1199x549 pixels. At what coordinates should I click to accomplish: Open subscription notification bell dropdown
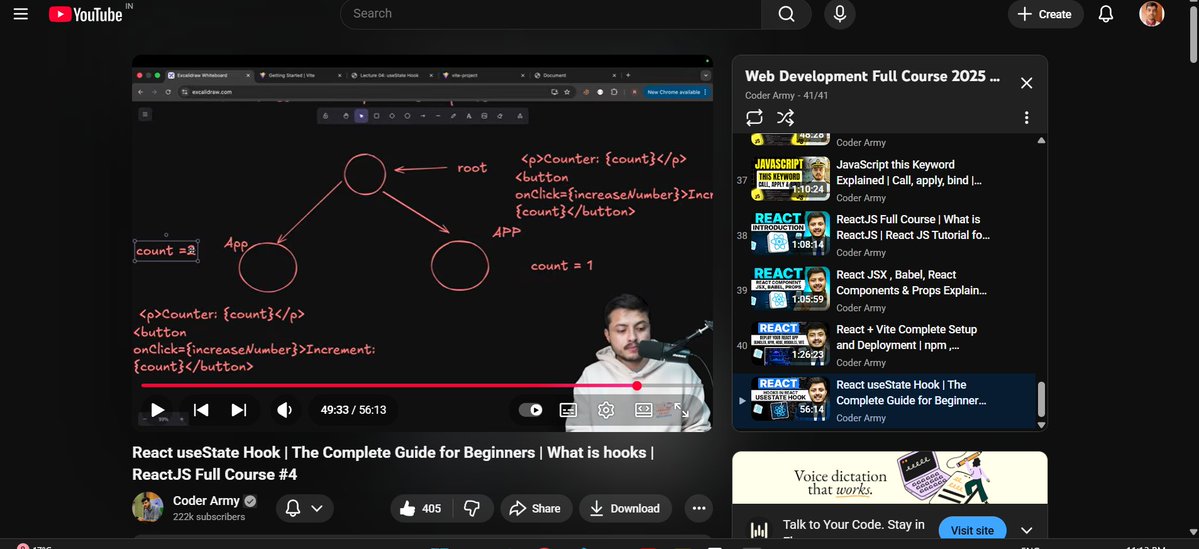(x=304, y=508)
